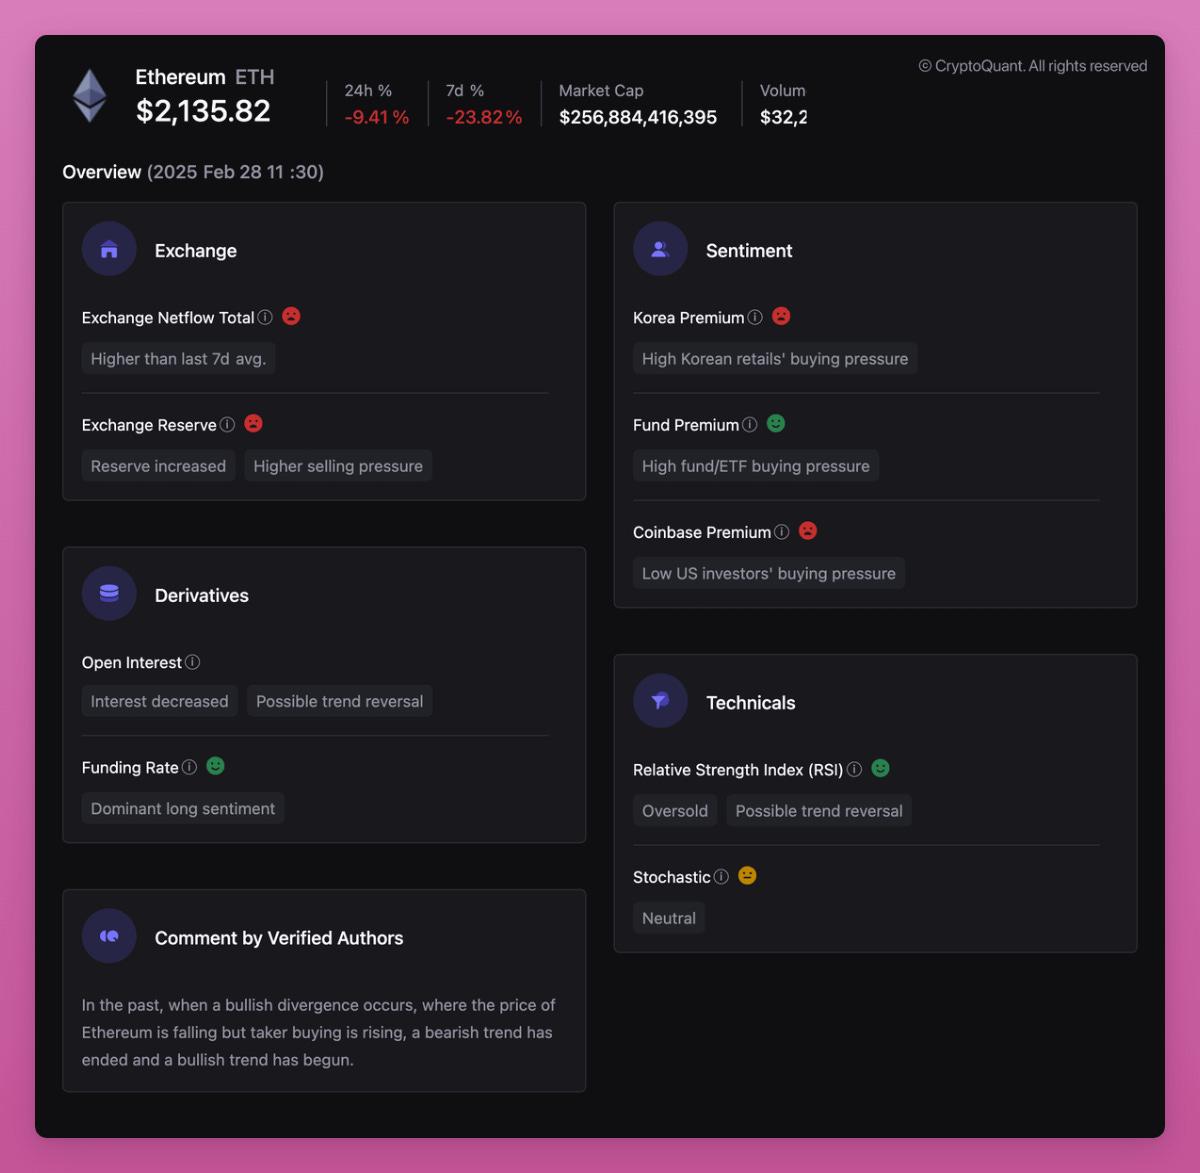Click the CryptoQuant copyright text
The height and width of the screenshot is (1173, 1200).
point(1033,66)
